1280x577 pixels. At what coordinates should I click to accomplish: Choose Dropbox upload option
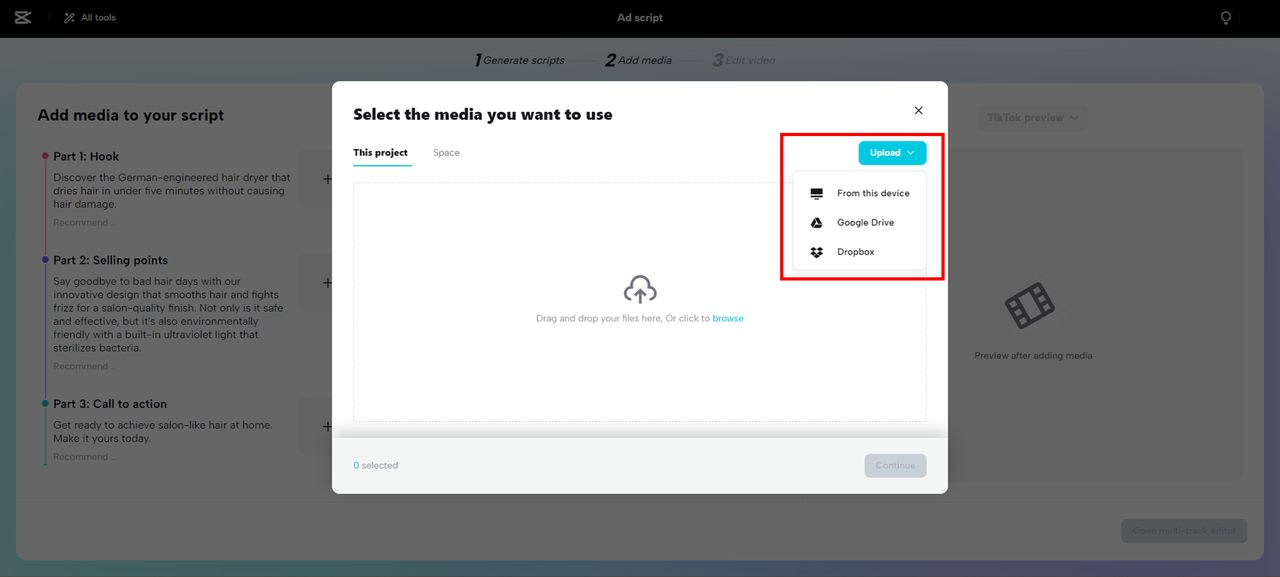(860, 252)
